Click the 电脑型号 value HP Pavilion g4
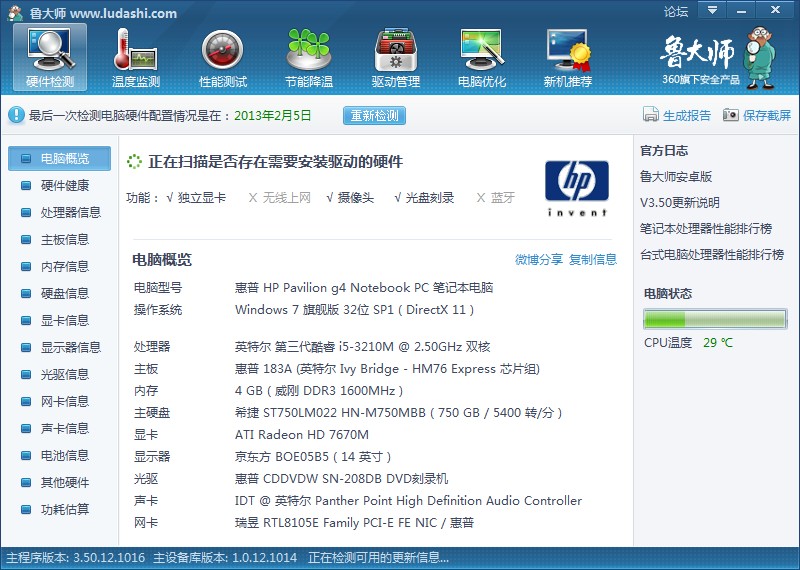 click(364, 288)
